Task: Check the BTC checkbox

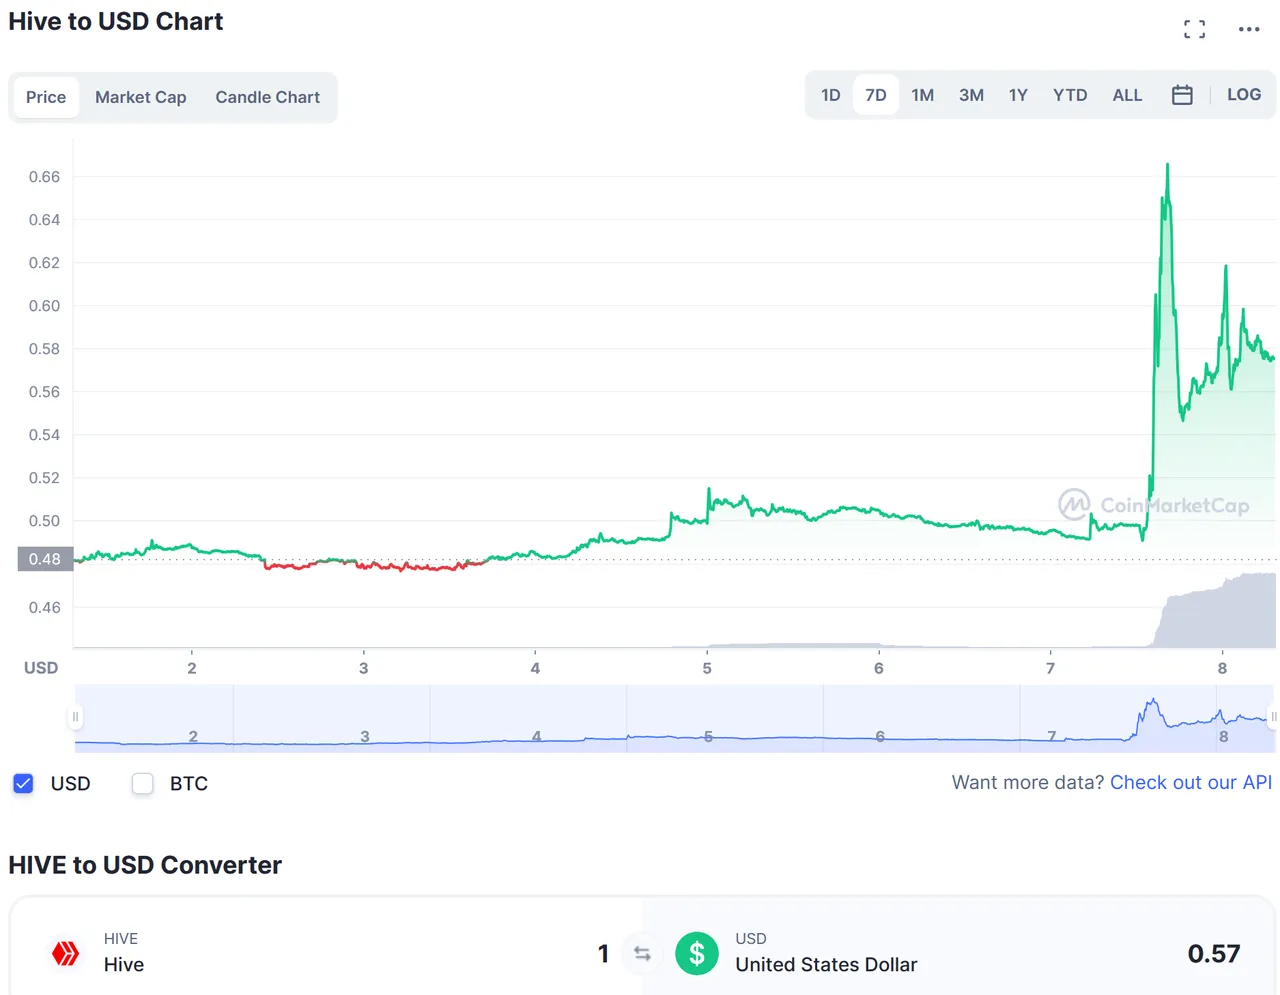Action: (143, 783)
